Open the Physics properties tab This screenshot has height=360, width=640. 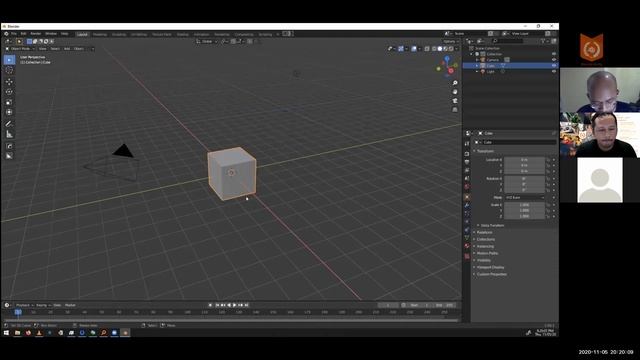(x=467, y=222)
